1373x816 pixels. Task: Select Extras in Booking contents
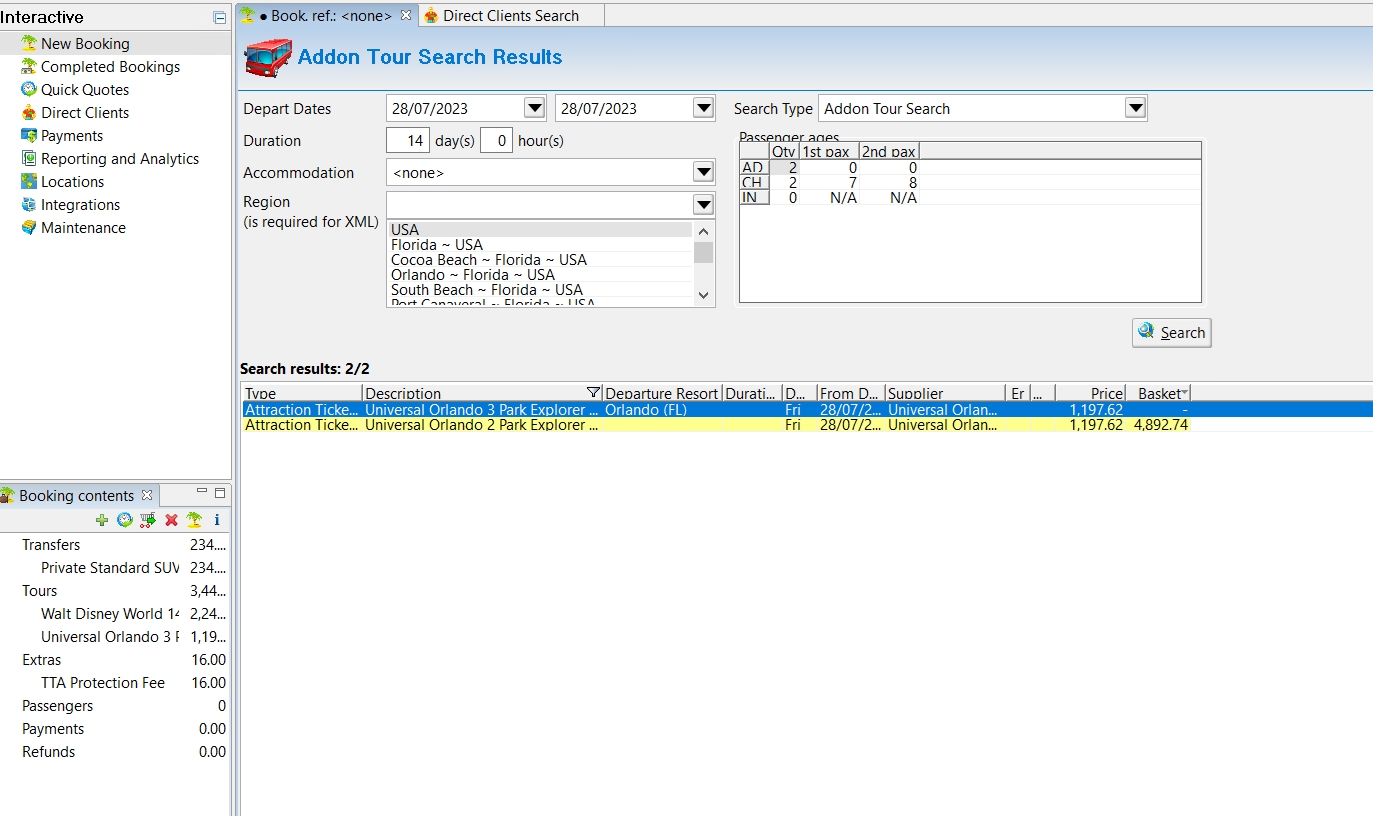point(42,660)
